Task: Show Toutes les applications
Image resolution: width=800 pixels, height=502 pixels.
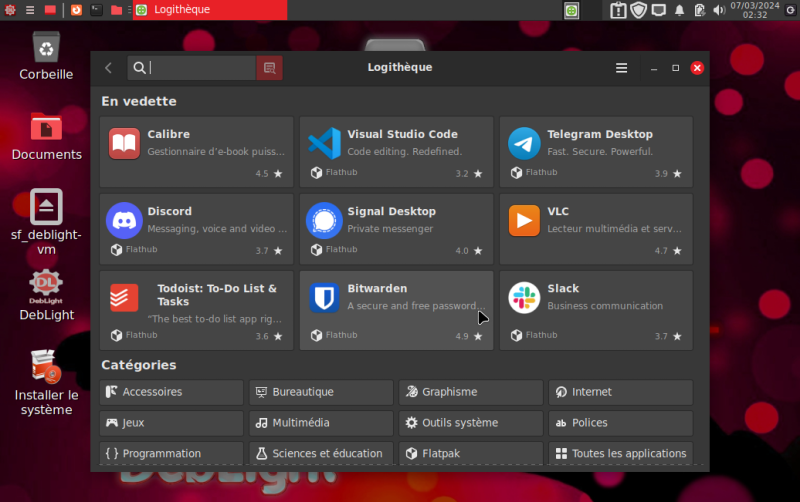Action: click(x=620, y=453)
